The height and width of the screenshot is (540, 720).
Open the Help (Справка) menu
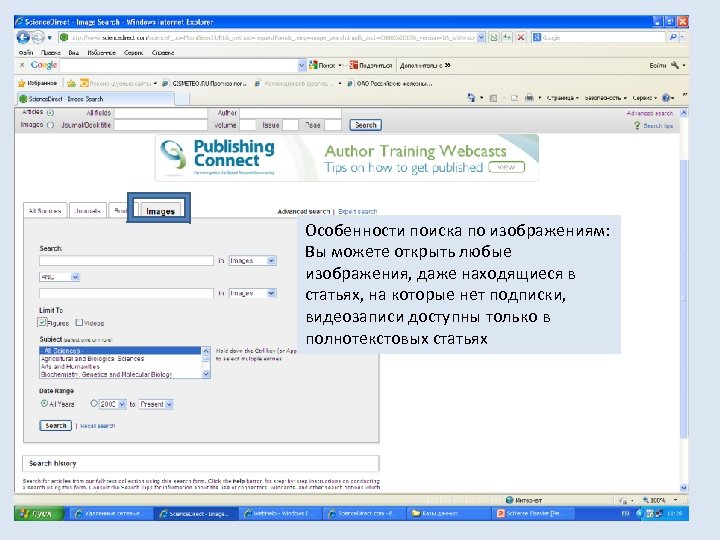point(163,52)
